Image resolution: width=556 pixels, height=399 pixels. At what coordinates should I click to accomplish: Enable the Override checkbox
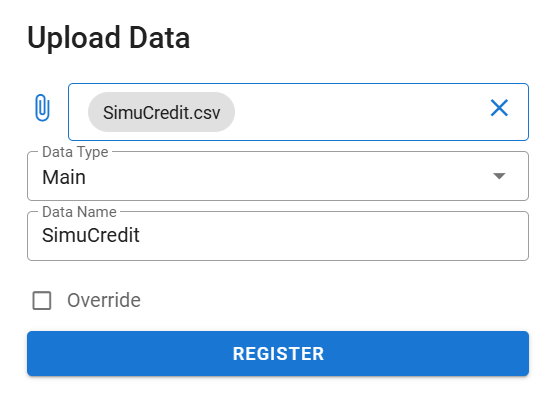[x=42, y=300]
